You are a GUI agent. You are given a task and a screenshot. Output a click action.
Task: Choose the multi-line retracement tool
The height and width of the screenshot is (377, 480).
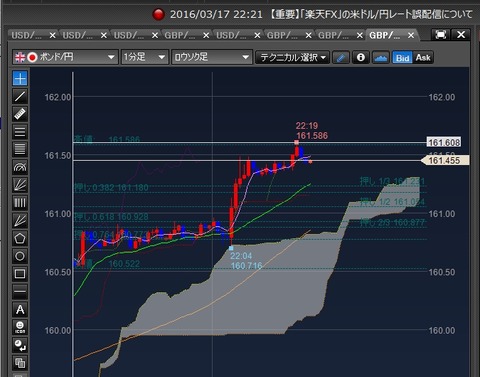point(20,149)
